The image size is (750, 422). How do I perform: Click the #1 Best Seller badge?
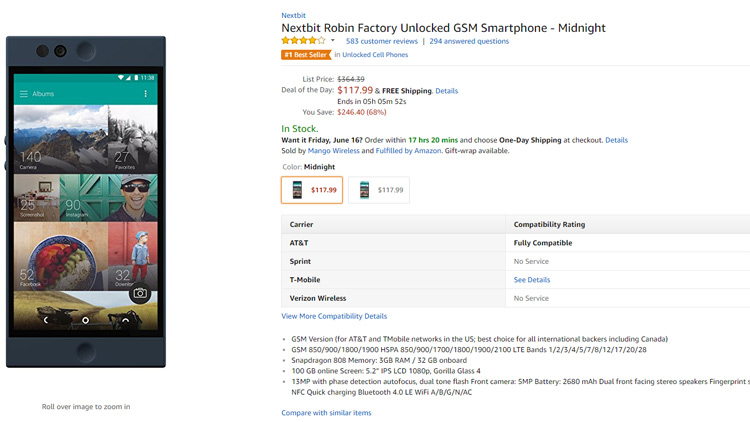(306, 55)
